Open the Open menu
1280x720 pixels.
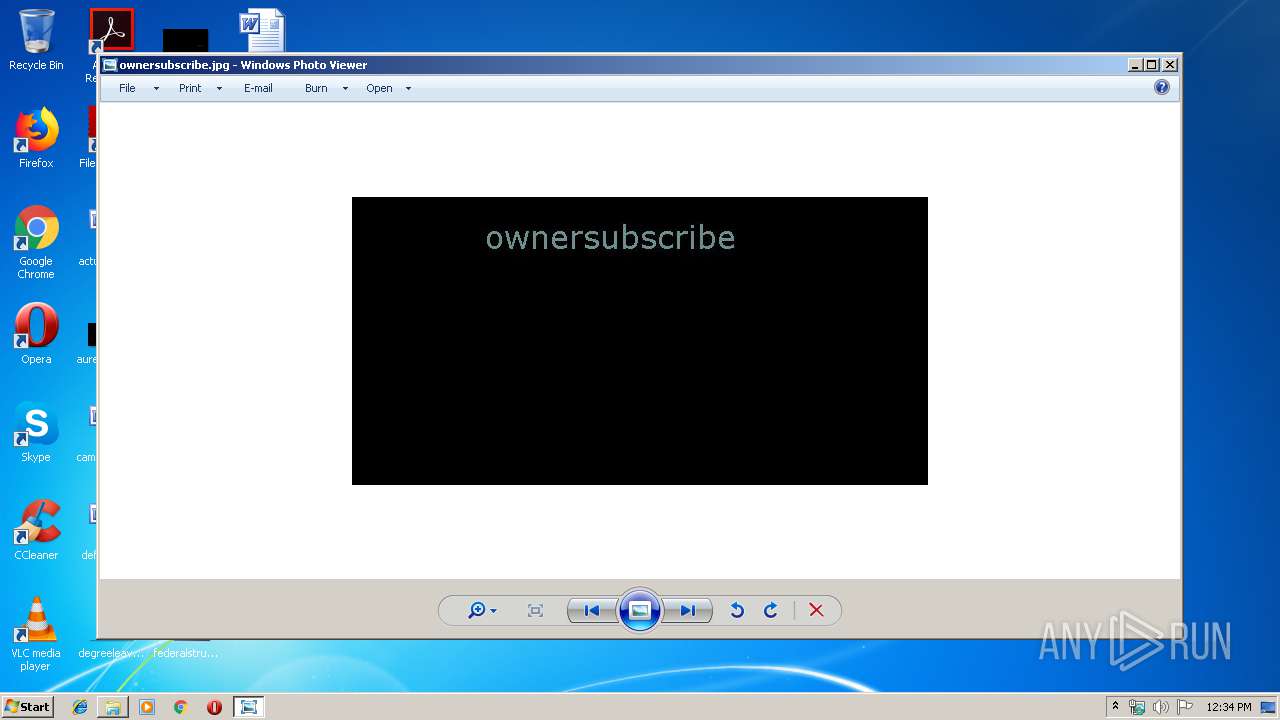coord(379,88)
